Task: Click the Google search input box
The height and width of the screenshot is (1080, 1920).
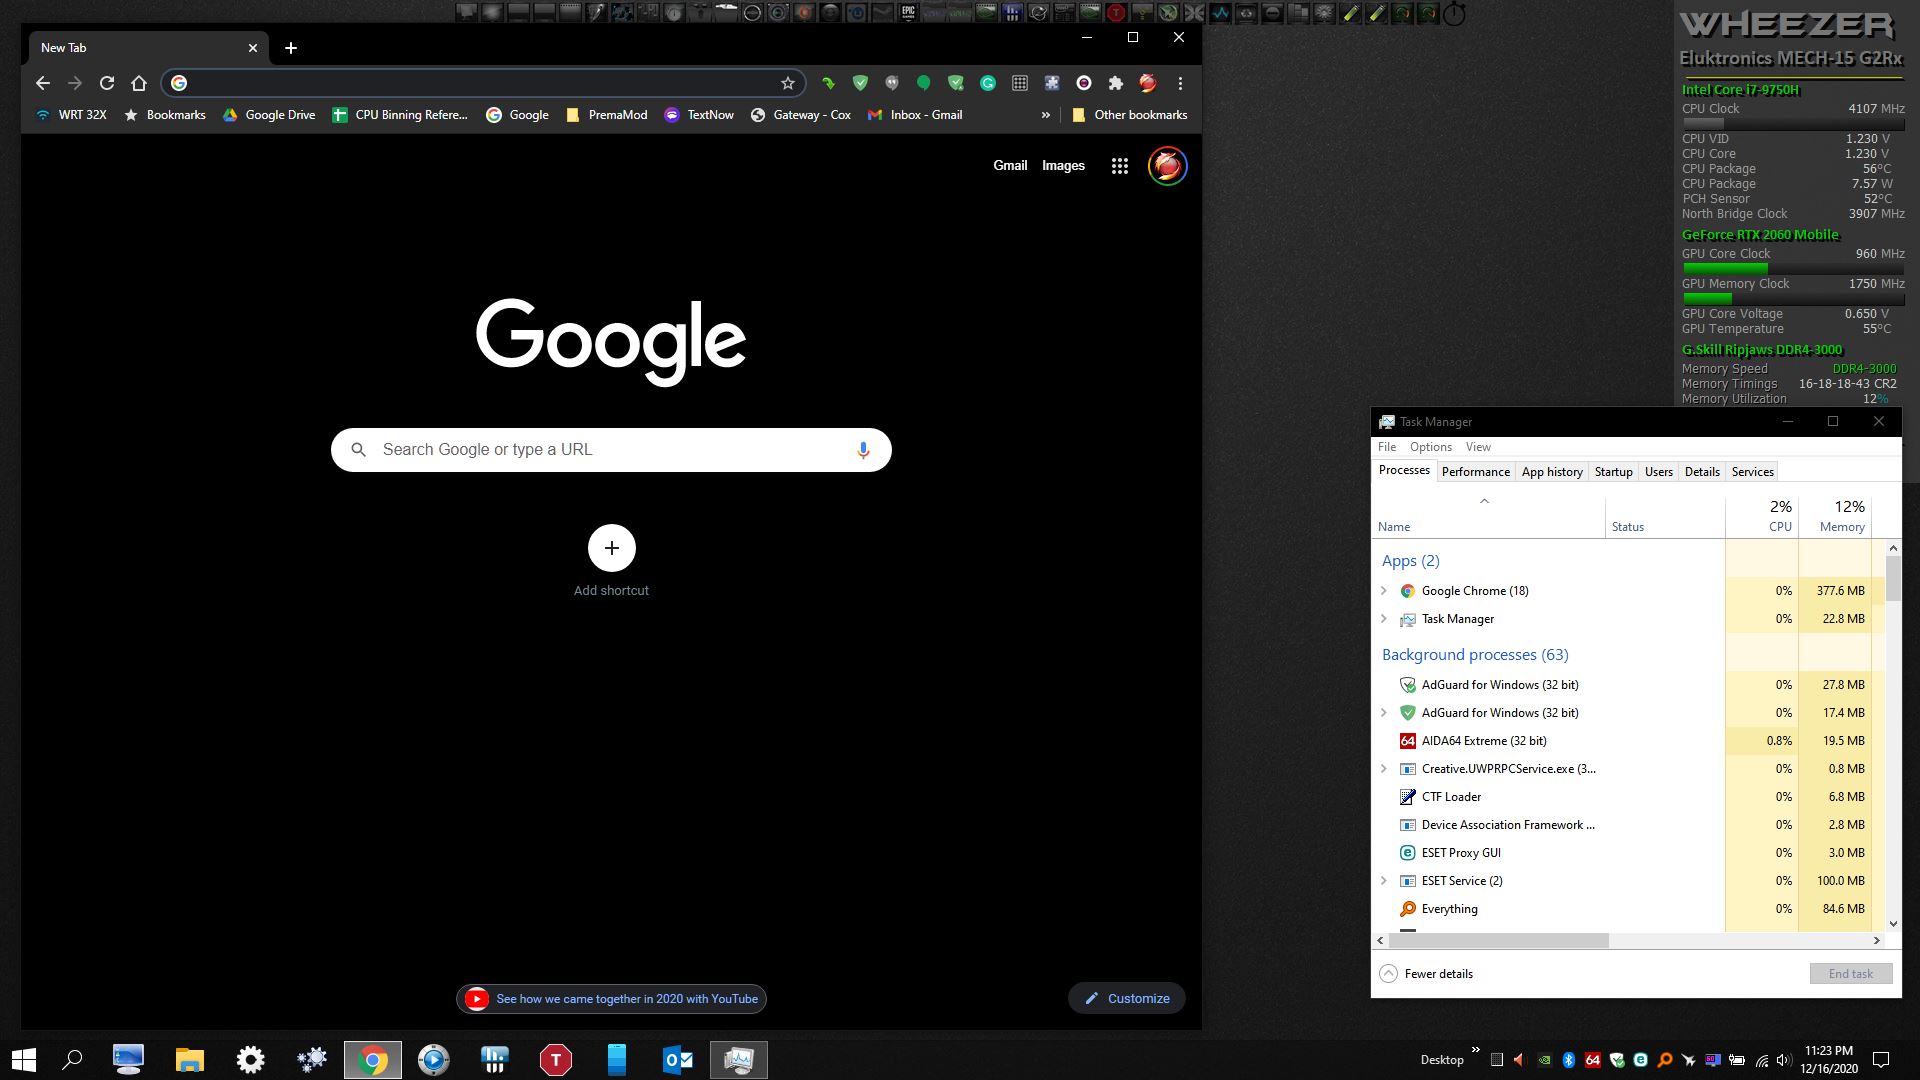Action: click(611, 450)
